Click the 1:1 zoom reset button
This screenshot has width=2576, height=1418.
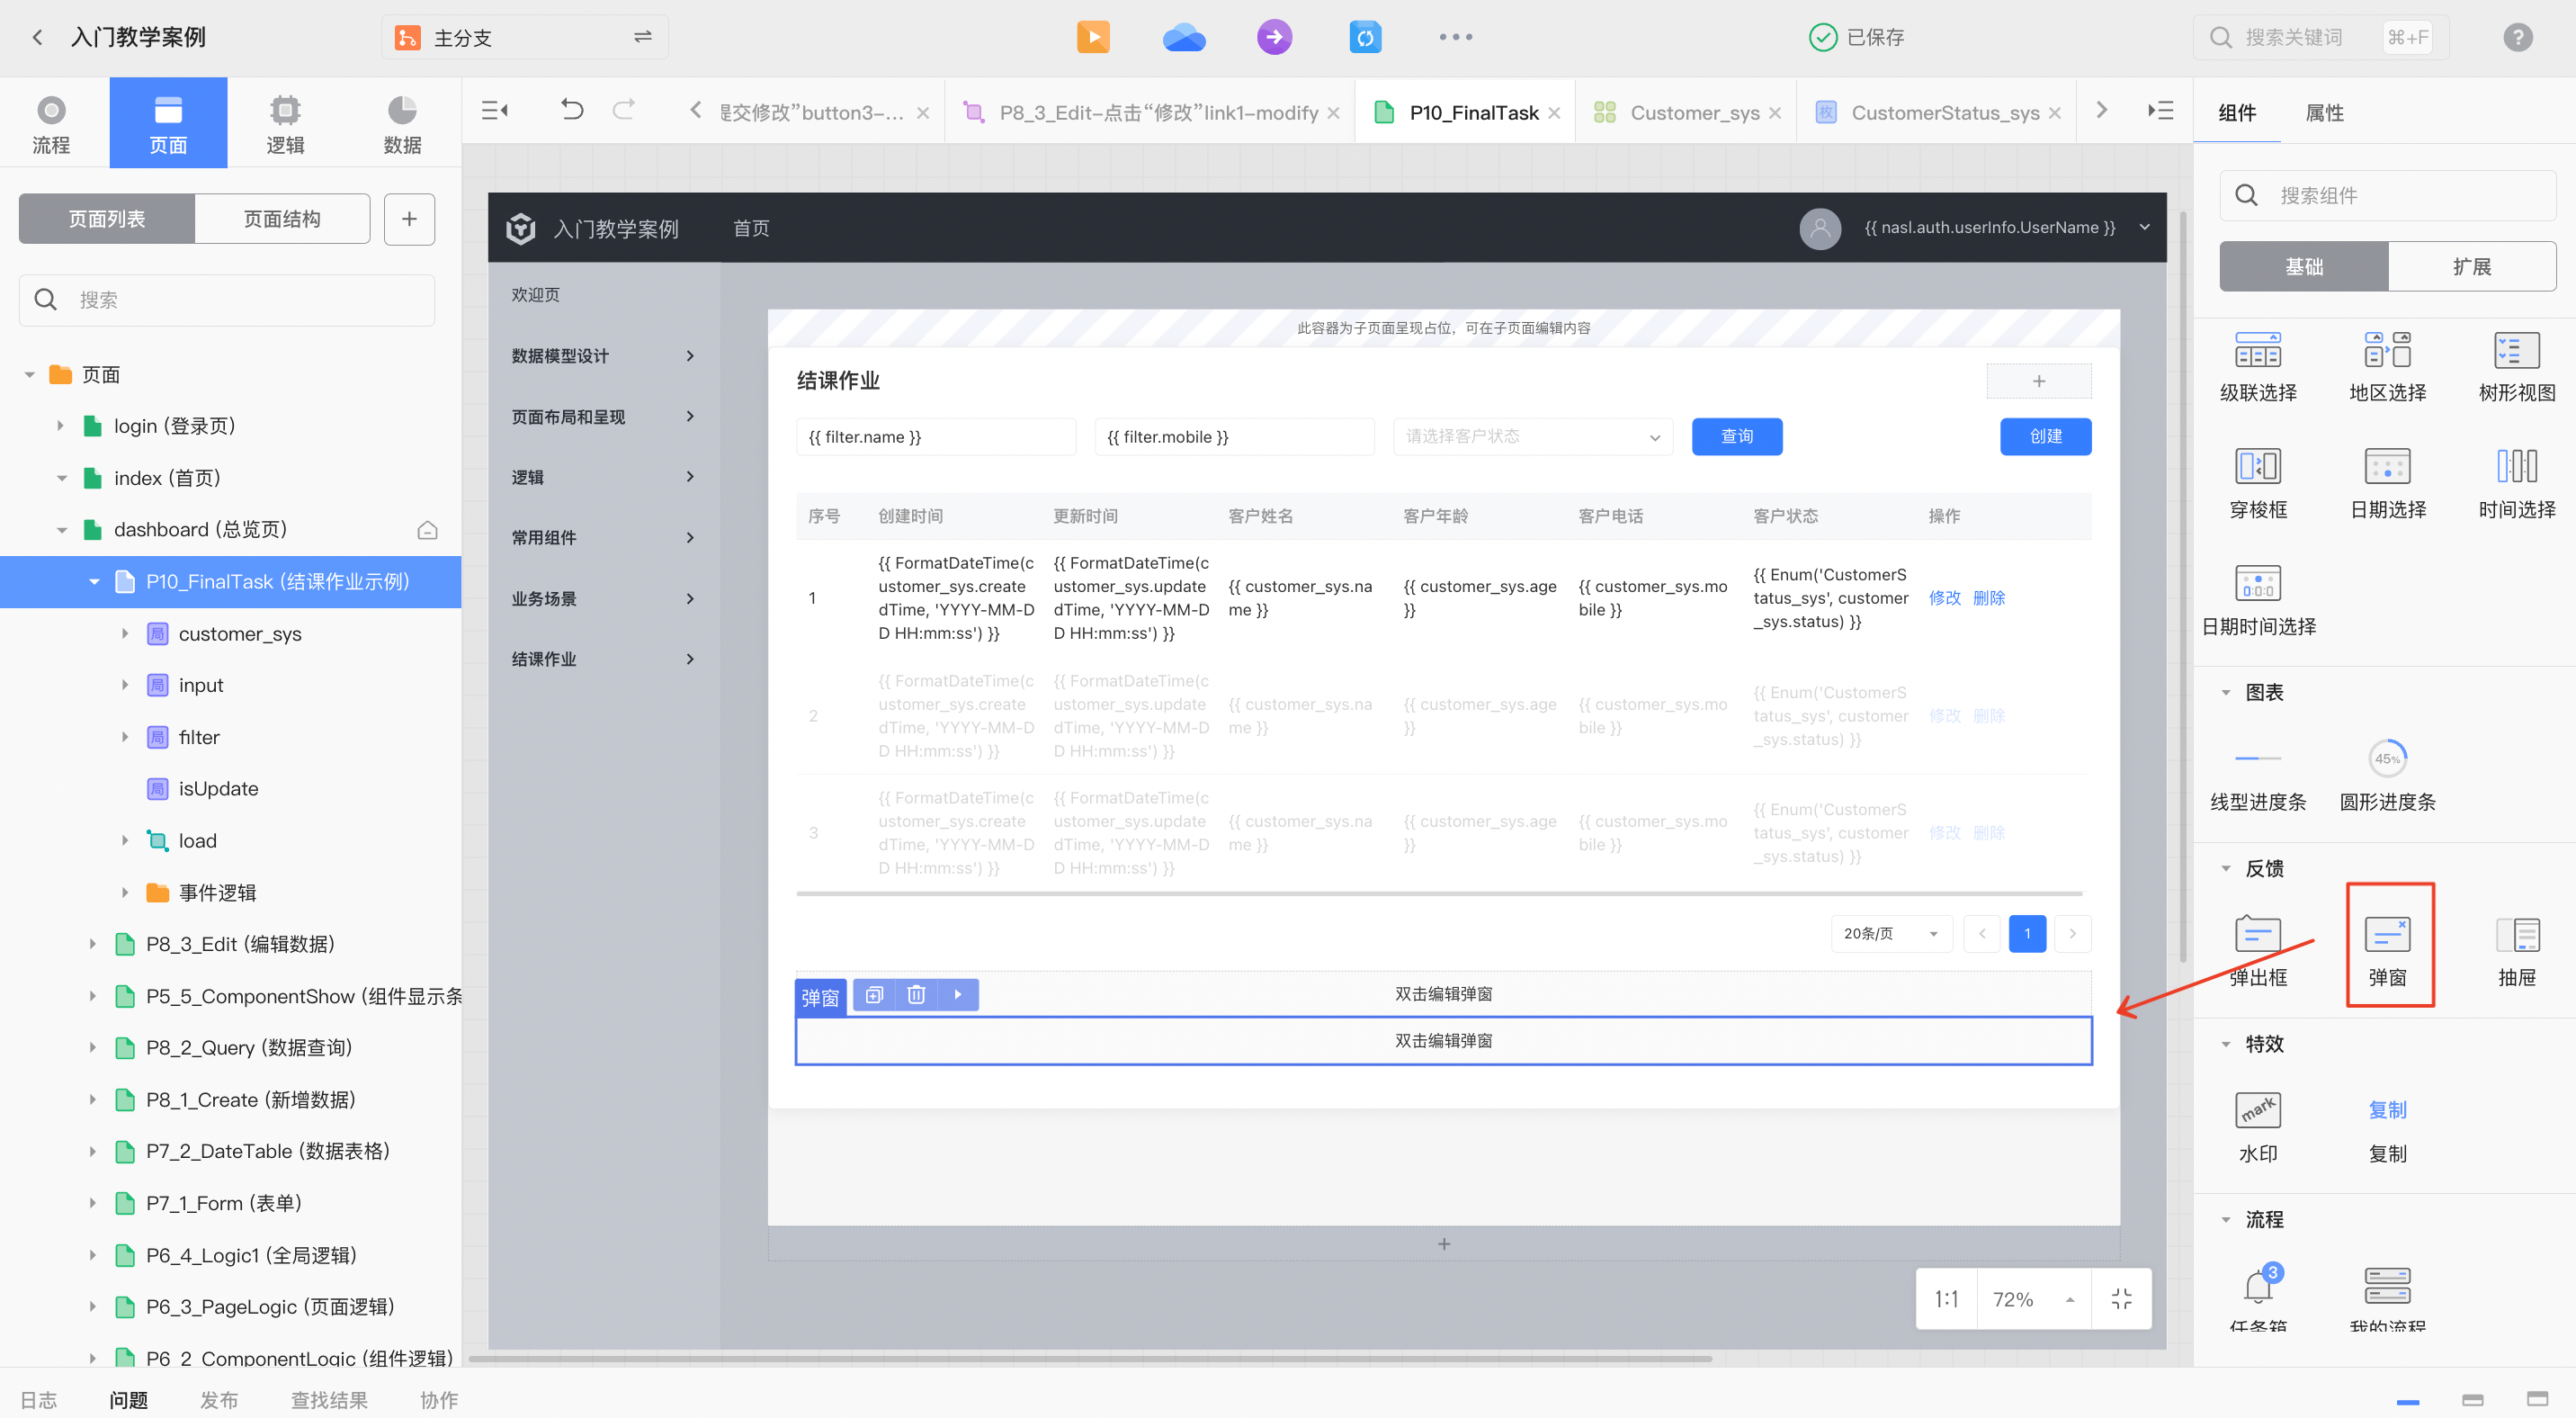[x=1946, y=1299]
